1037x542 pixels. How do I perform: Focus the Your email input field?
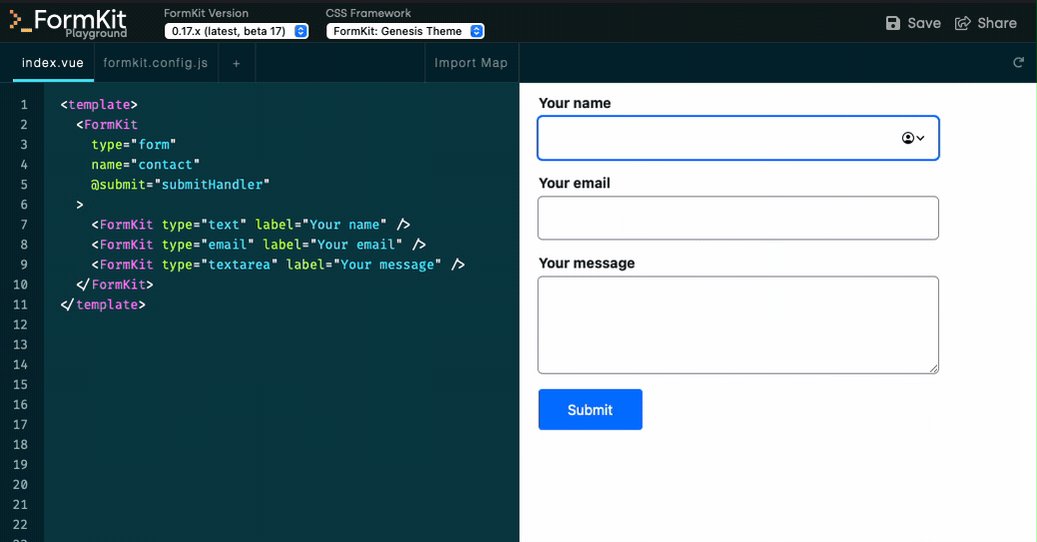[738, 218]
